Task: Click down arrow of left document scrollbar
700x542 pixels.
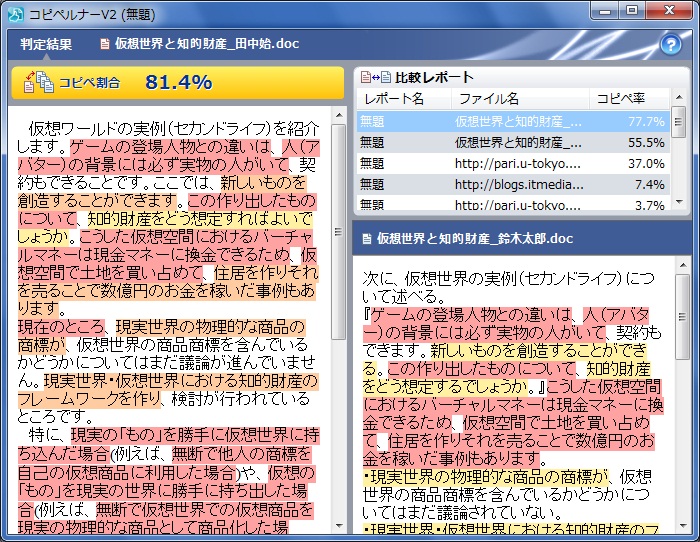Action: (339, 526)
